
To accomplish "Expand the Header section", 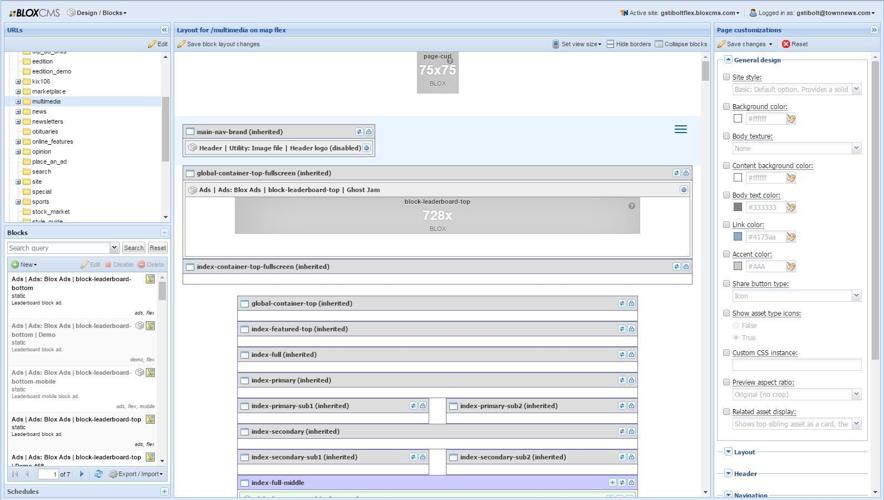I will [728, 474].
